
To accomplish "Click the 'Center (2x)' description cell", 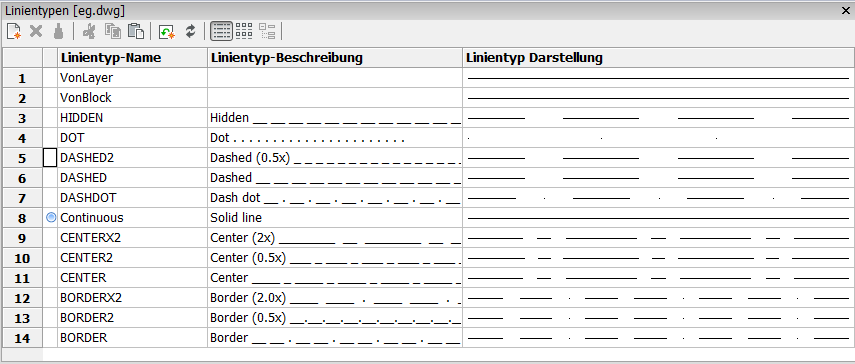I will 335,238.
